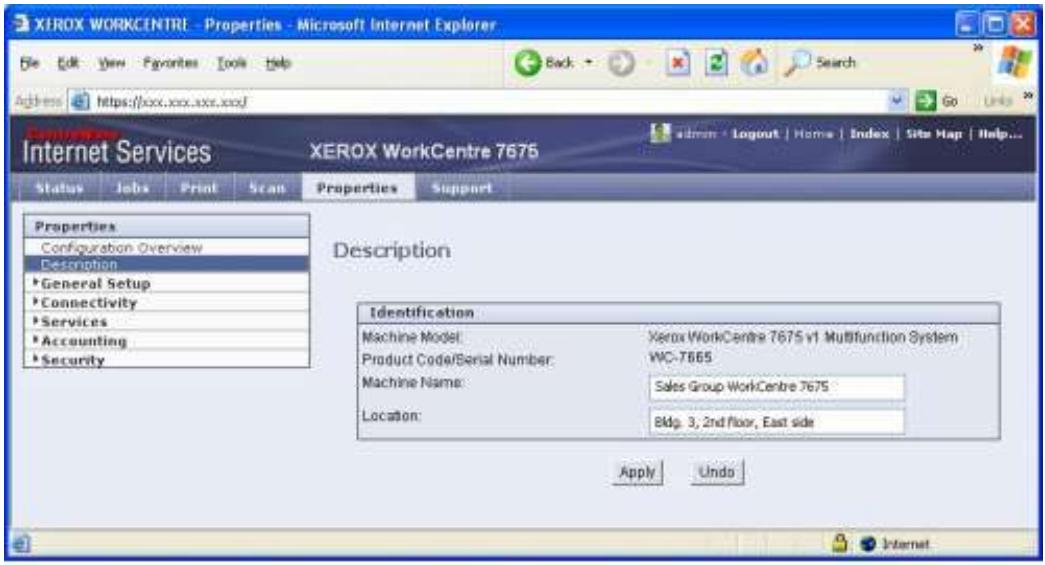
Task: Click the Home link in header
Action: 813,134
